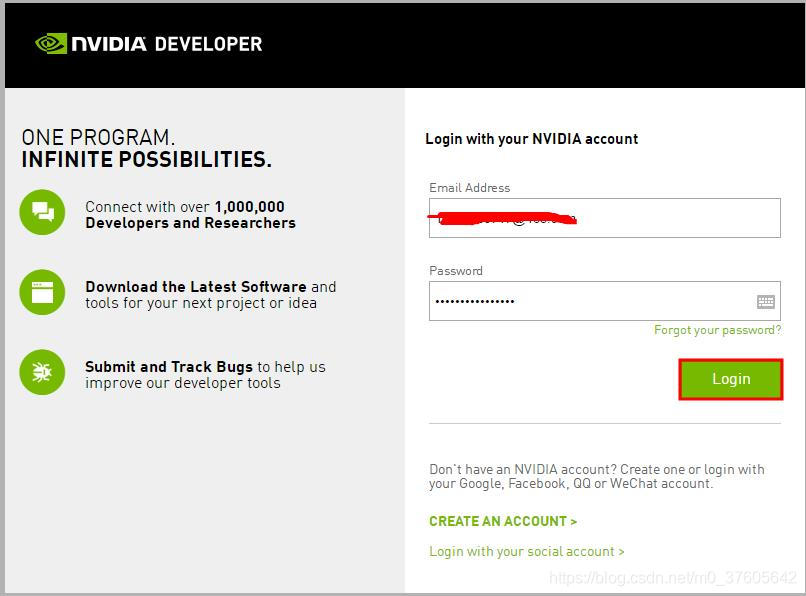Follow the CREATE AN ACCOUNT link
806x596 pixels.
503,521
